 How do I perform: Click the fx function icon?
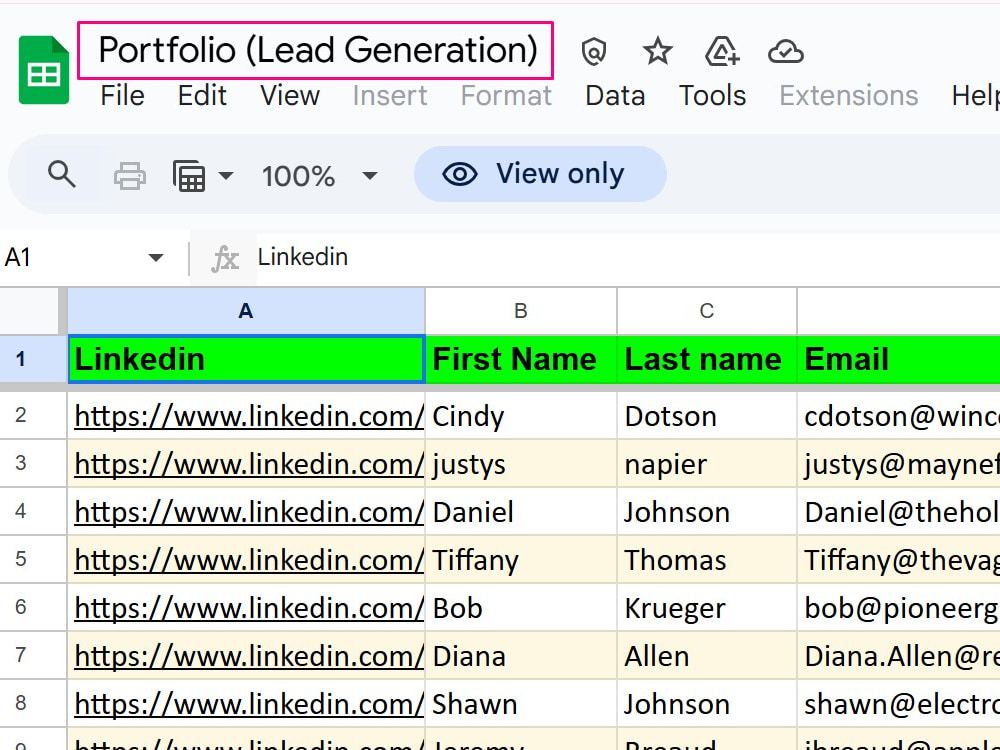coord(224,259)
